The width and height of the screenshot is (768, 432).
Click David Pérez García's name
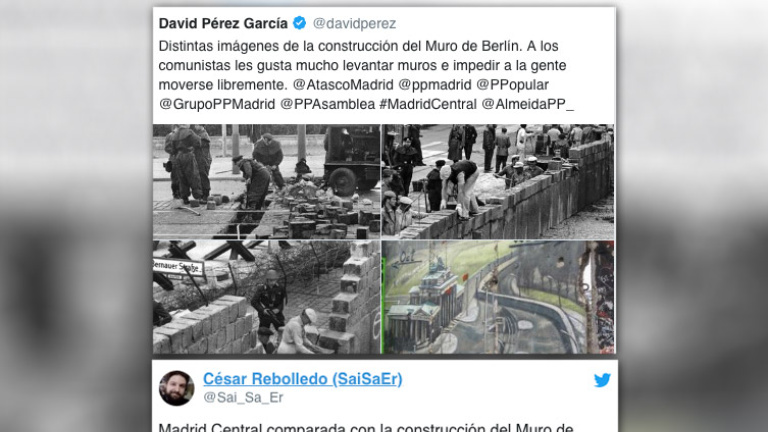pyautogui.click(x=223, y=23)
